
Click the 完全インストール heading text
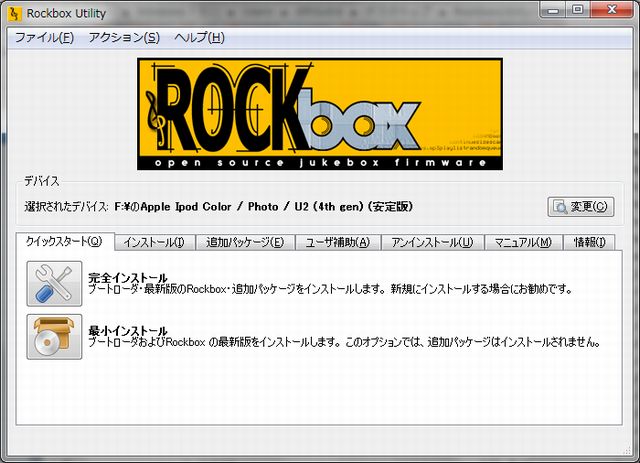(128, 278)
